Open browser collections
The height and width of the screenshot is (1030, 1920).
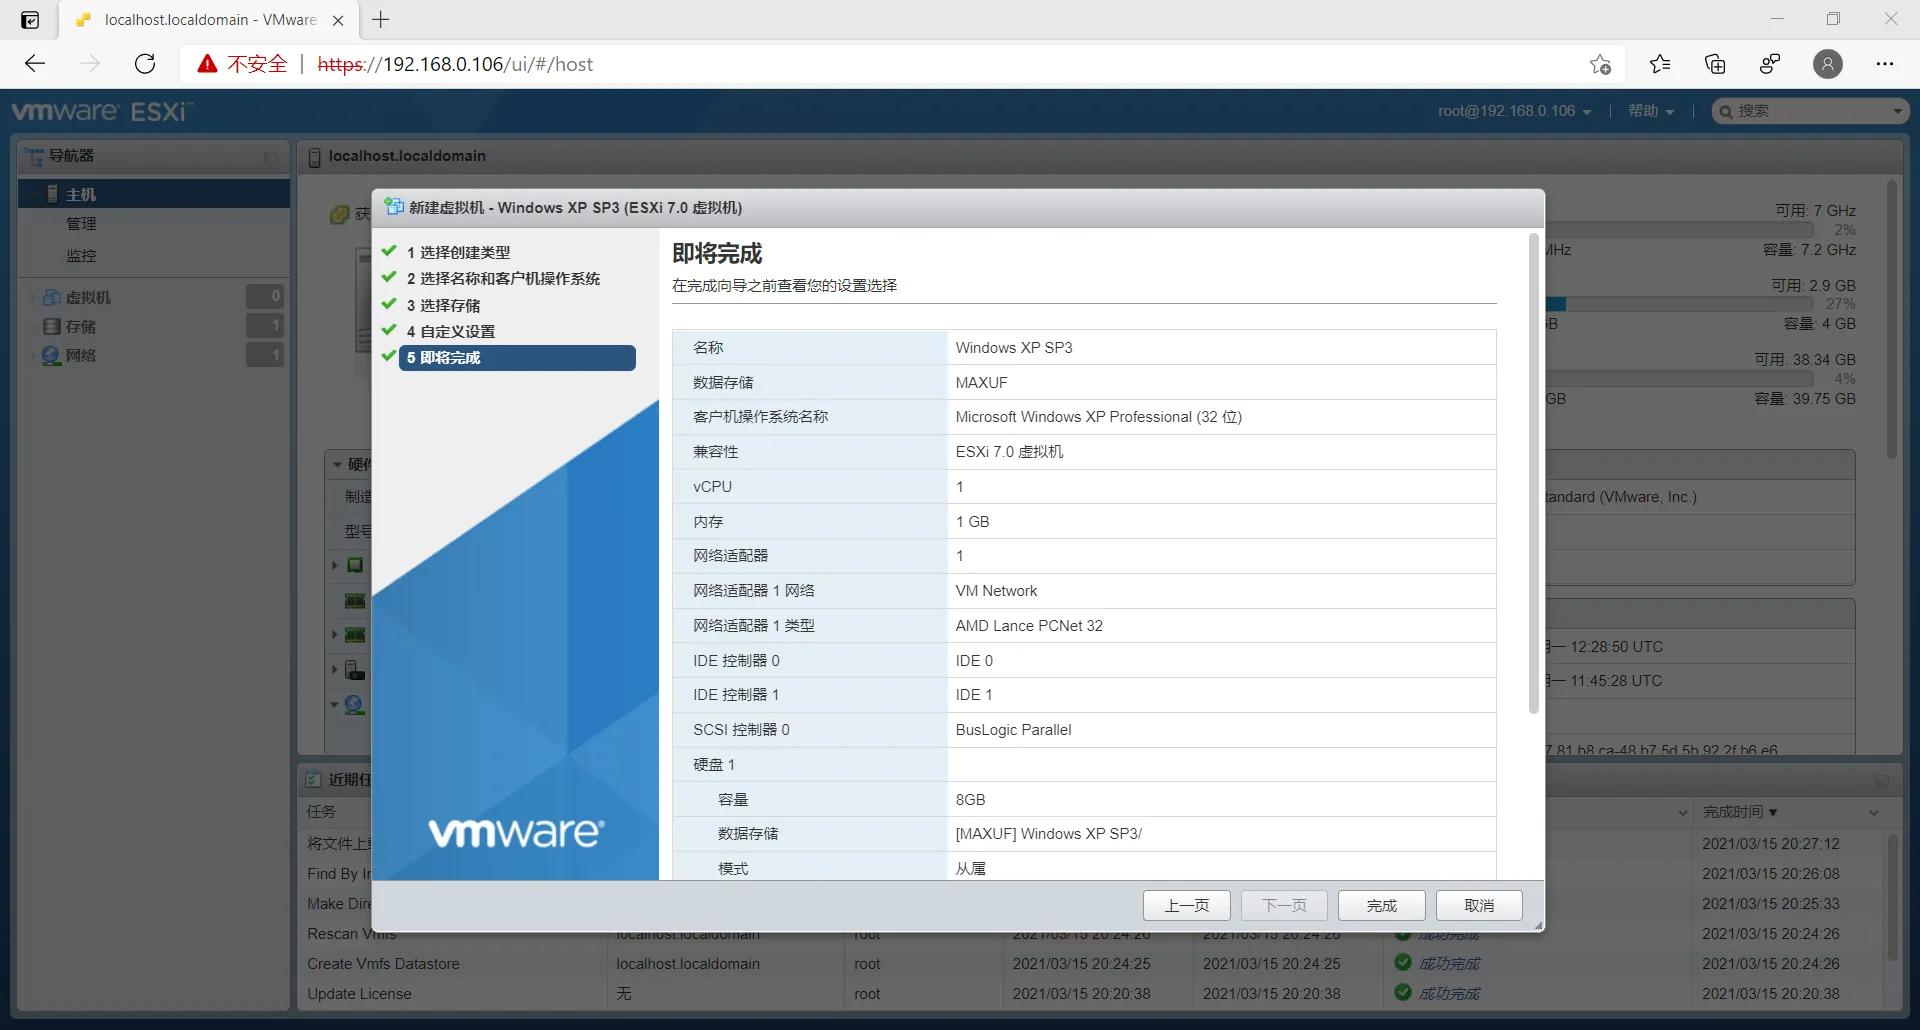click(1715, 64)
